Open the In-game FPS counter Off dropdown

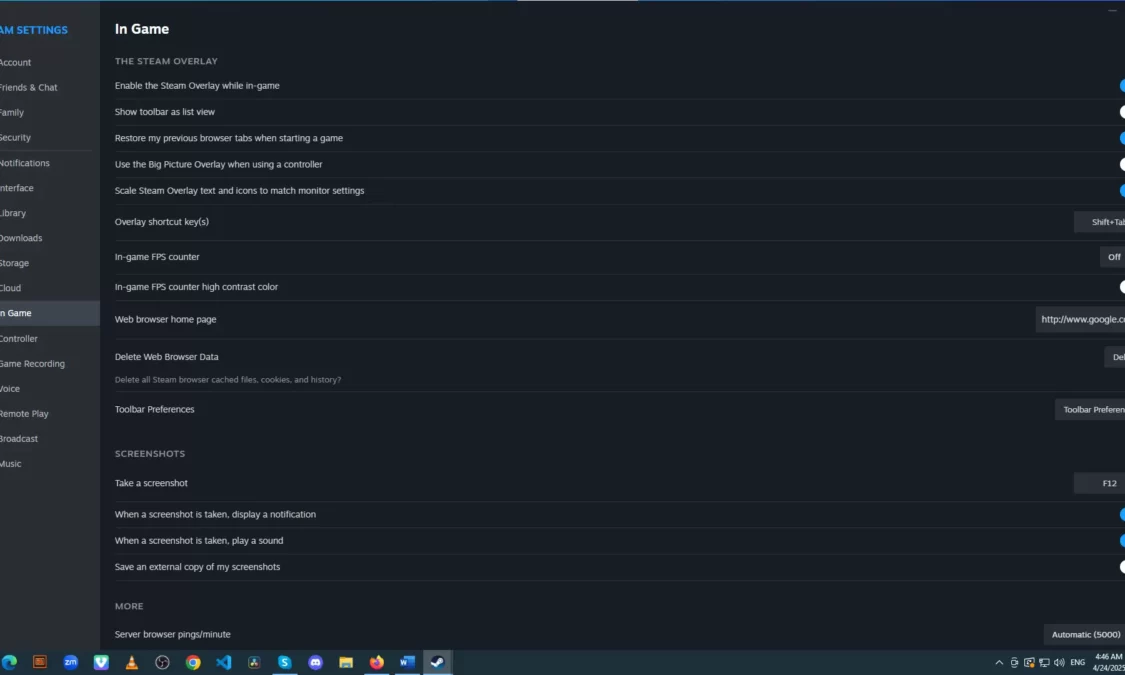(1113, 257)
